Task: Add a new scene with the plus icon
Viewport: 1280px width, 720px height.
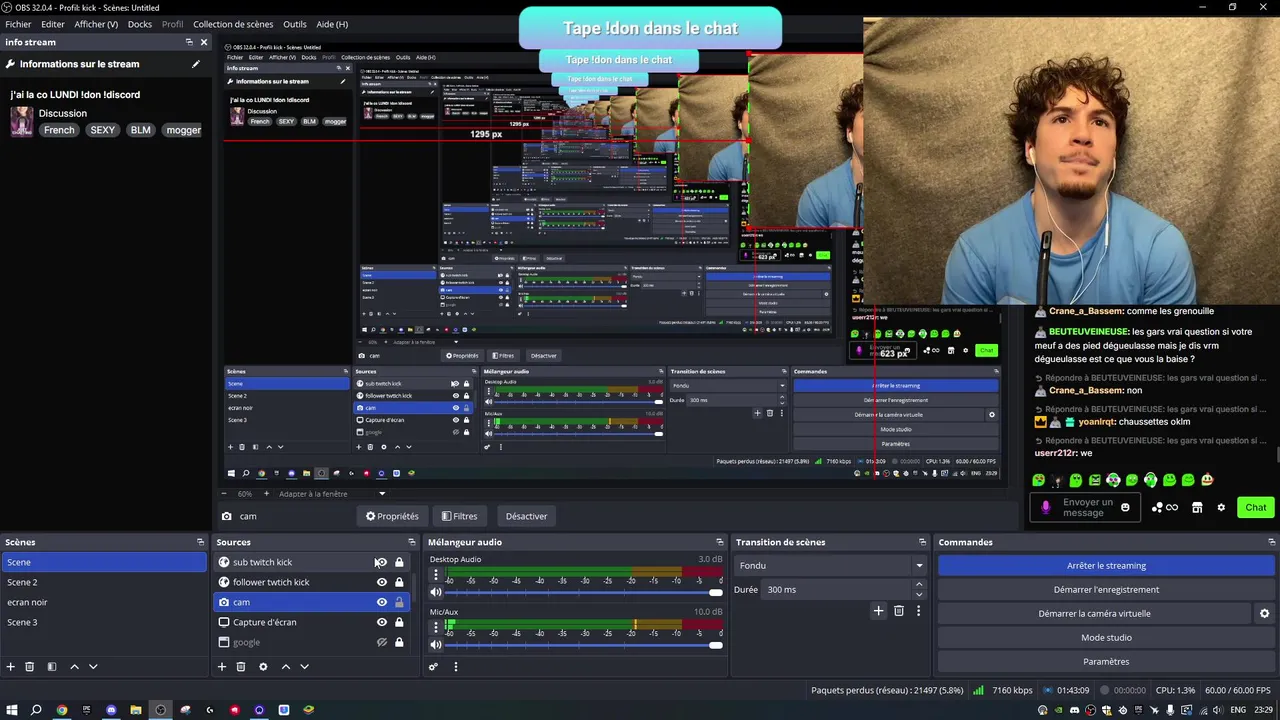Action: [x=11, y=667]
